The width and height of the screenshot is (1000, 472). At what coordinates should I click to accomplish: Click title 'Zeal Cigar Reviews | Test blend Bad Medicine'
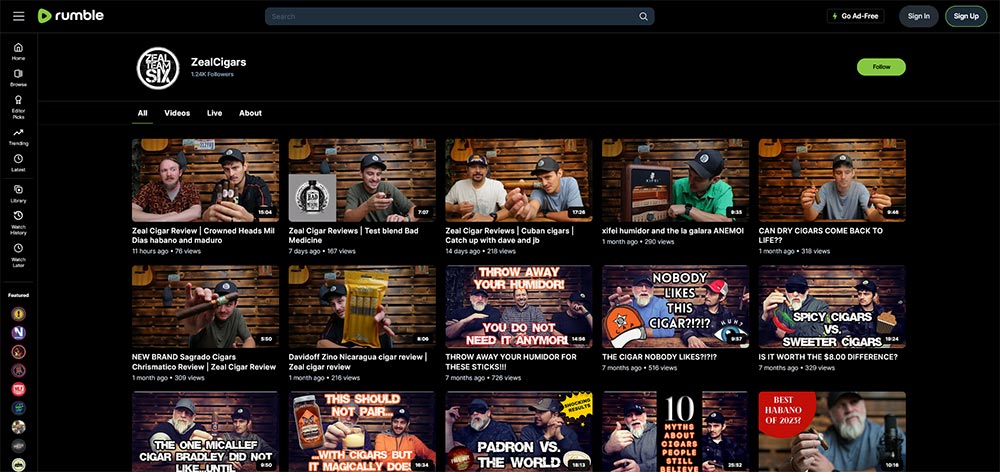[353, 235]
